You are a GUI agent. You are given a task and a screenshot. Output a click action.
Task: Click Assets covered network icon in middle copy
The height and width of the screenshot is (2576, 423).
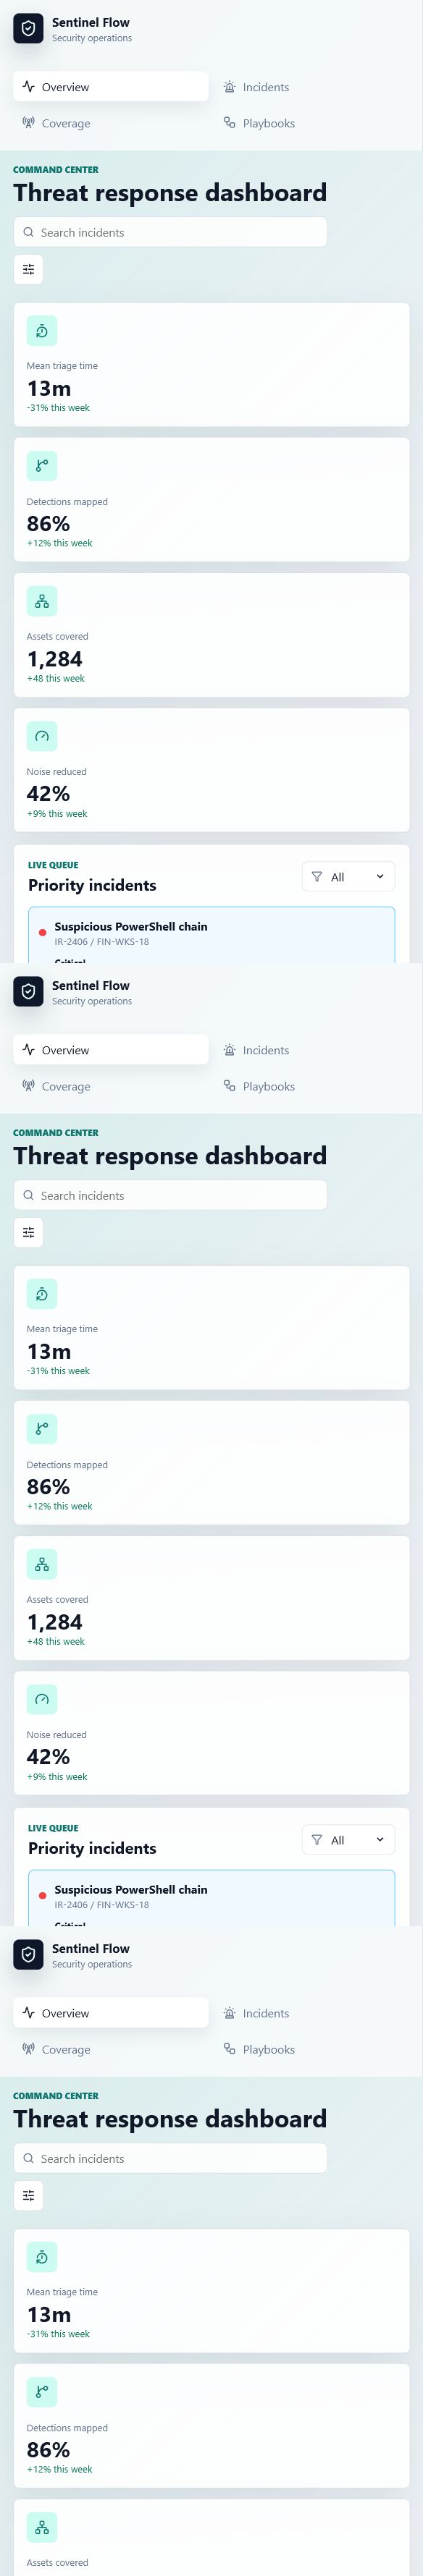tap(42, 1564)
